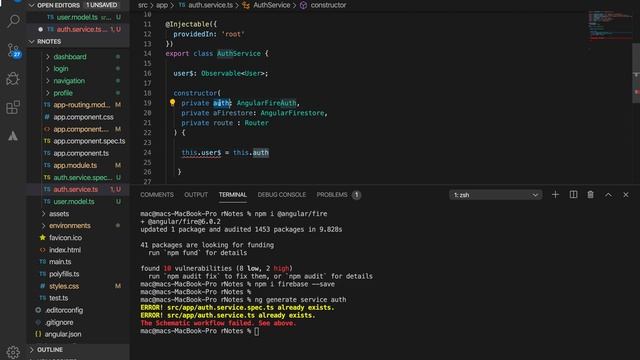640x360 pixels.
Task: Open the terminal selector '1: zsh' dropdown
Action: point(496,195)
